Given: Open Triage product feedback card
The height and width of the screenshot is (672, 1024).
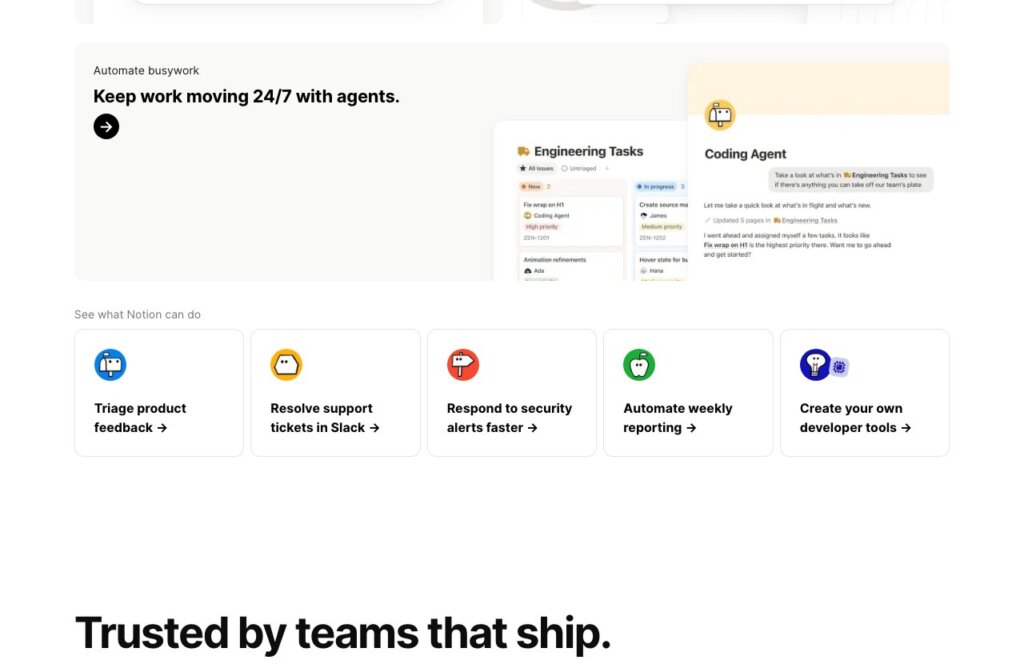Looking at the screenshot, I should point(159,392).
